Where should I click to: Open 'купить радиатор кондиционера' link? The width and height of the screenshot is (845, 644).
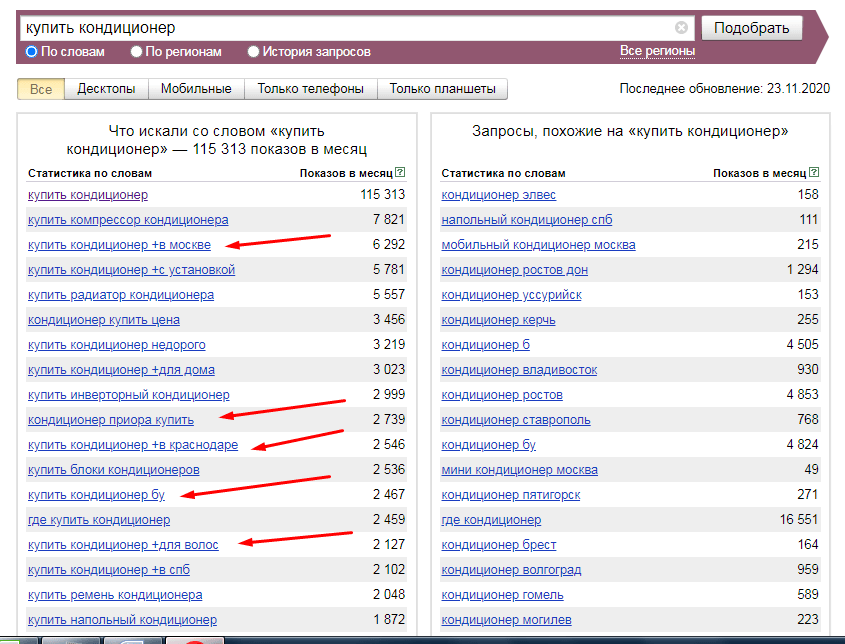tap(121, 295)
